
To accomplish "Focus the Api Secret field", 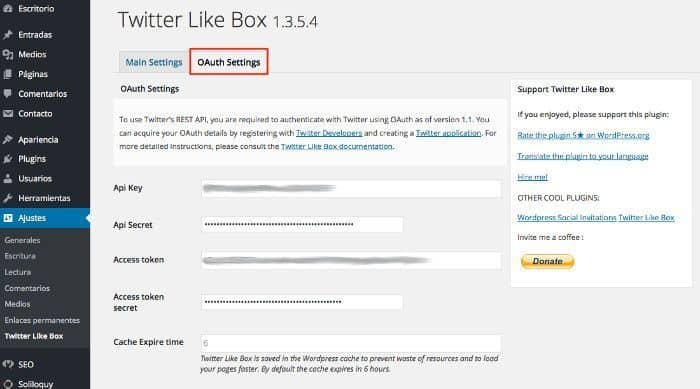I will pyautogui.click(x=302, y=224).
